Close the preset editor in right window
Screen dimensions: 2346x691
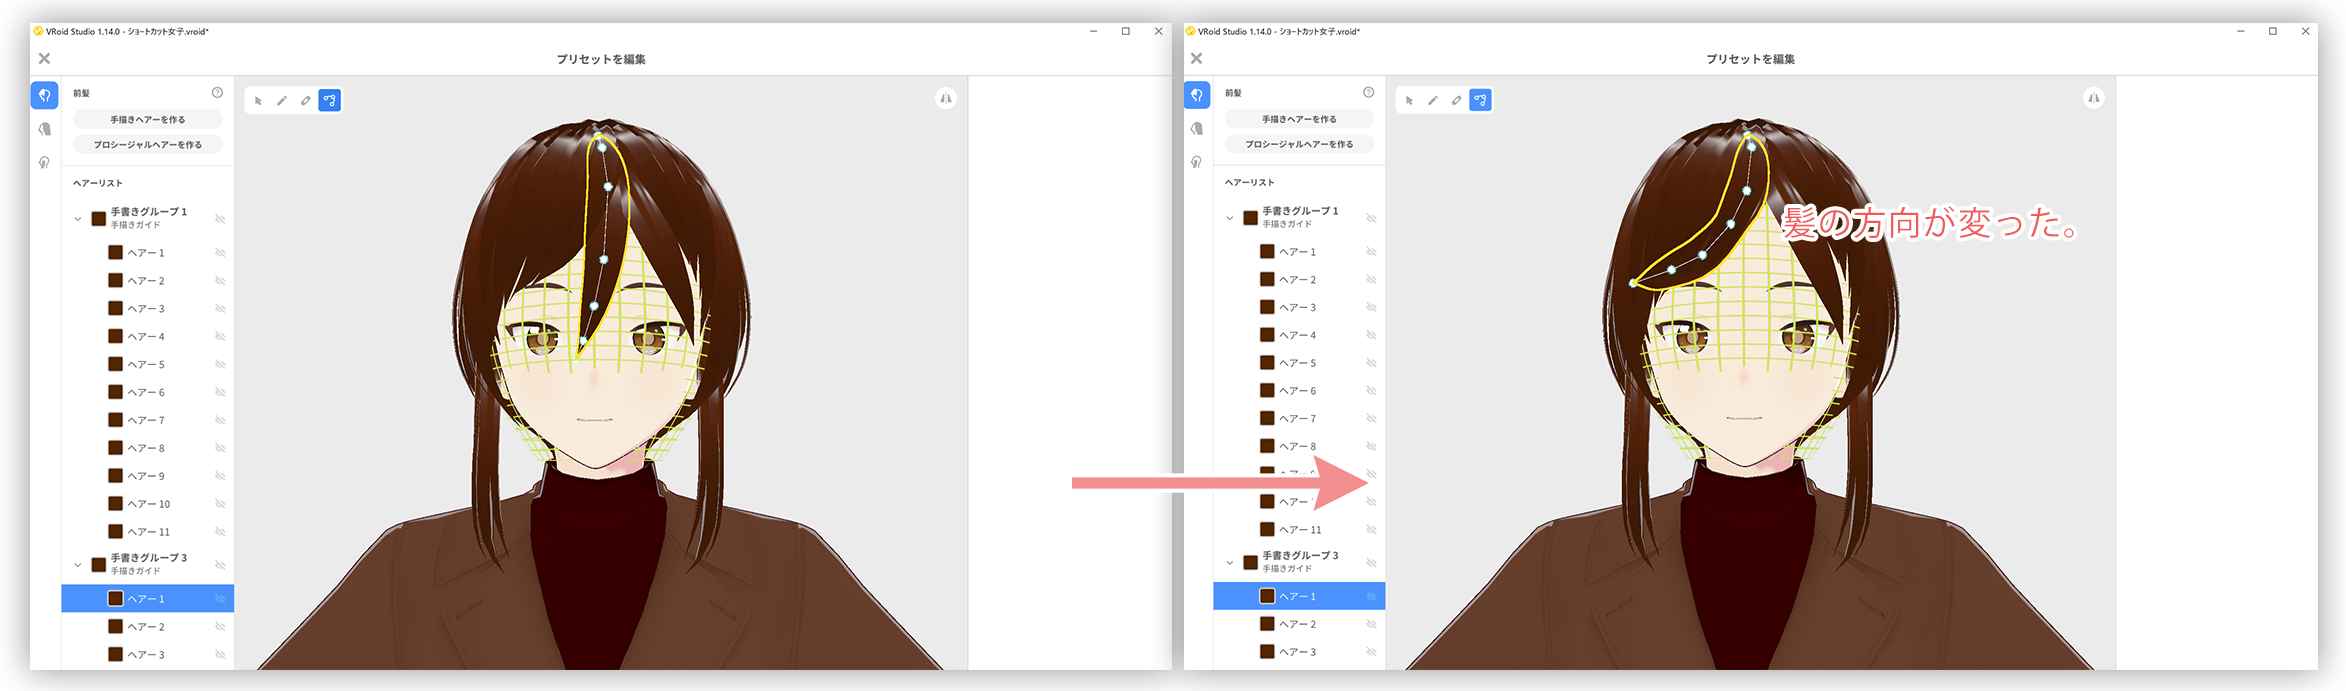click(1196, 59)
